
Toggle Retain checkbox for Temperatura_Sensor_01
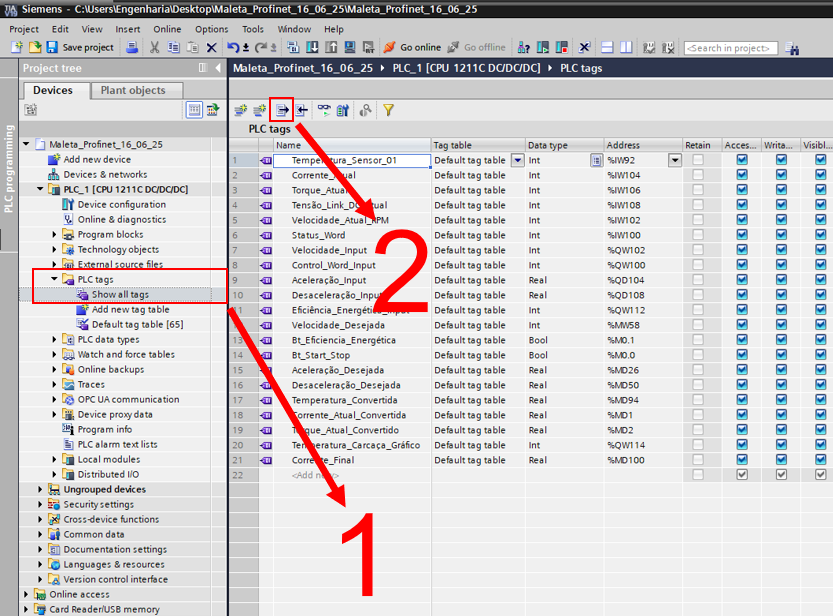(697, 160)
